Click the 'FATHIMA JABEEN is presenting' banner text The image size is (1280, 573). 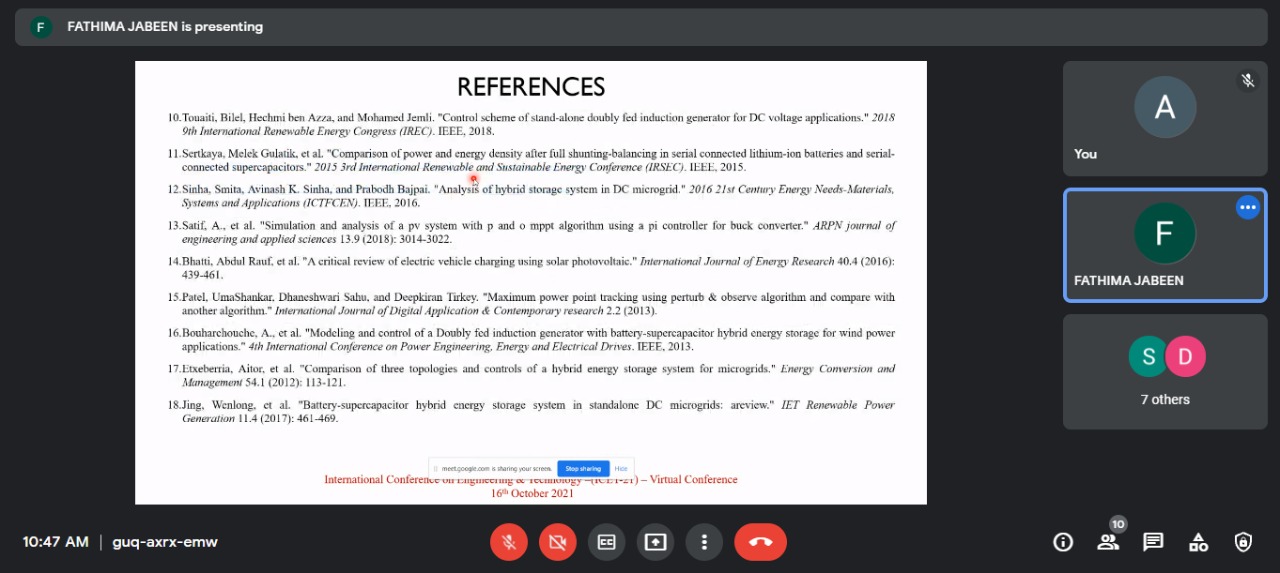[165, 27]
